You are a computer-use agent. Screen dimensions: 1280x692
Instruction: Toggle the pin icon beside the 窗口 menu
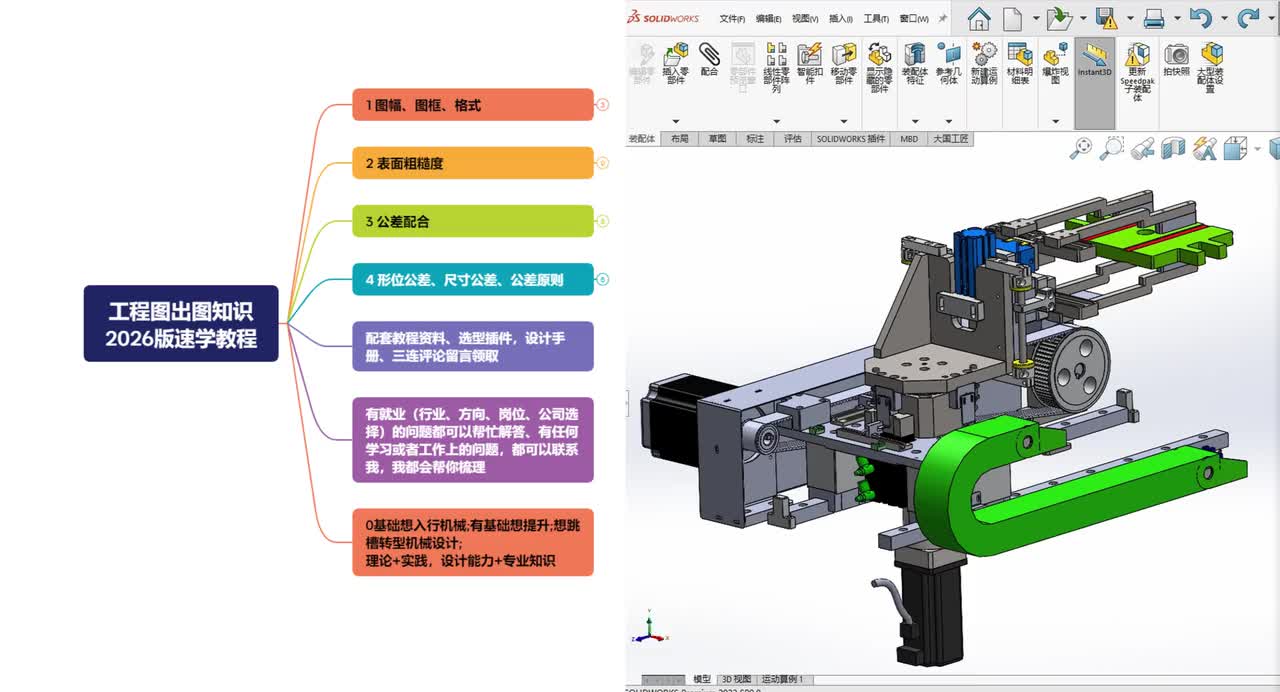pyautogui.click(x=942, y=18)
